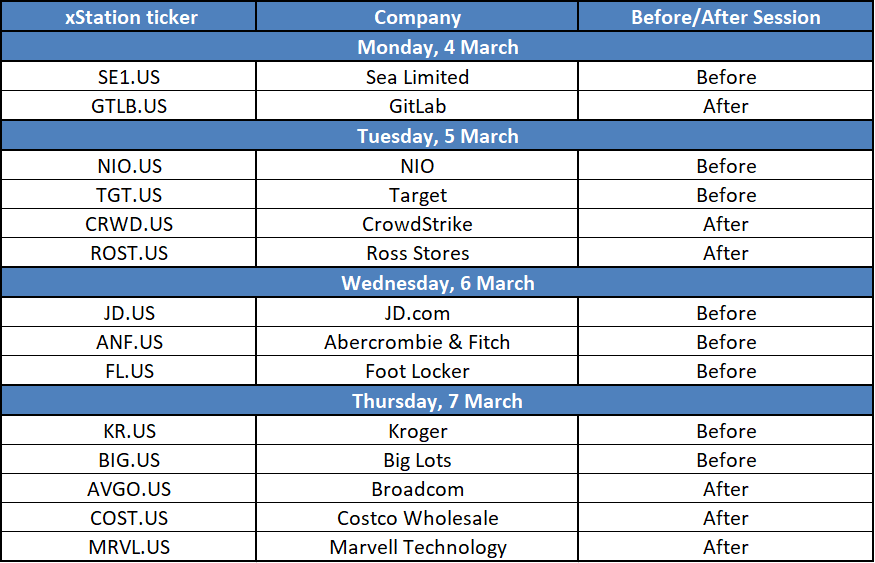Click the Wednesday, 6 March date row
Viewport: 875px width, 563px height.
438,282
